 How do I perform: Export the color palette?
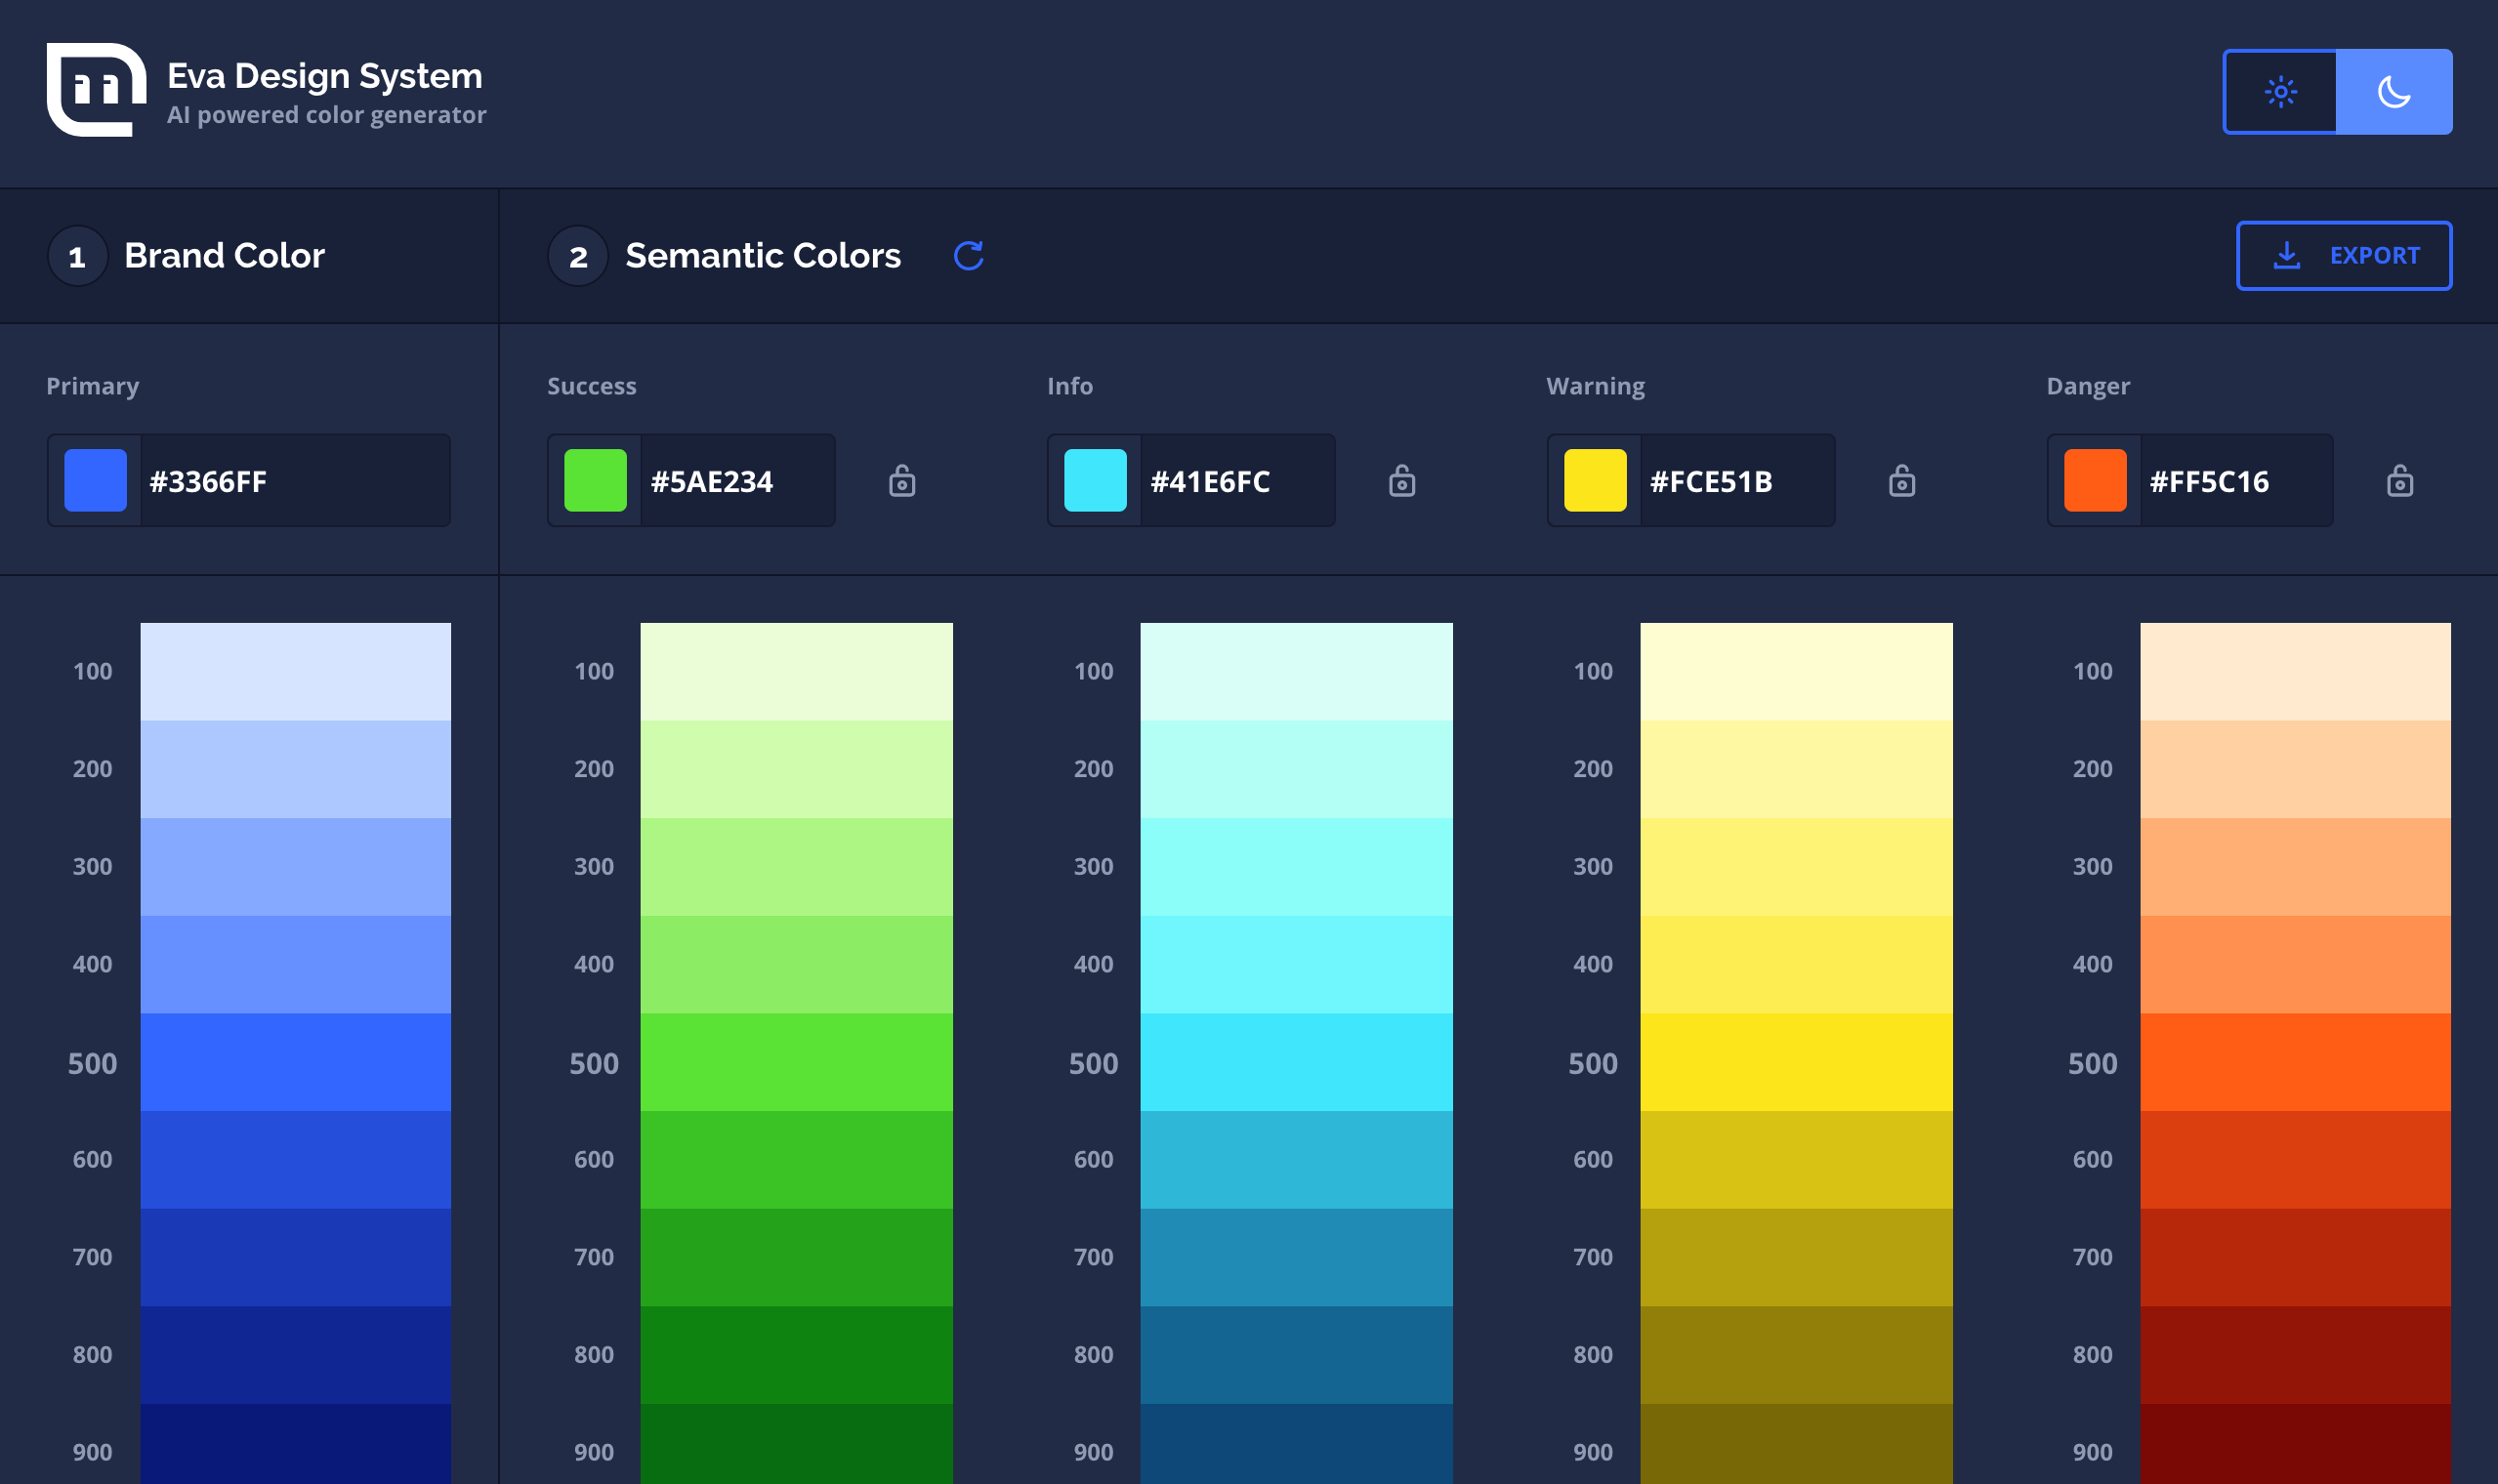pos(2343,256)
